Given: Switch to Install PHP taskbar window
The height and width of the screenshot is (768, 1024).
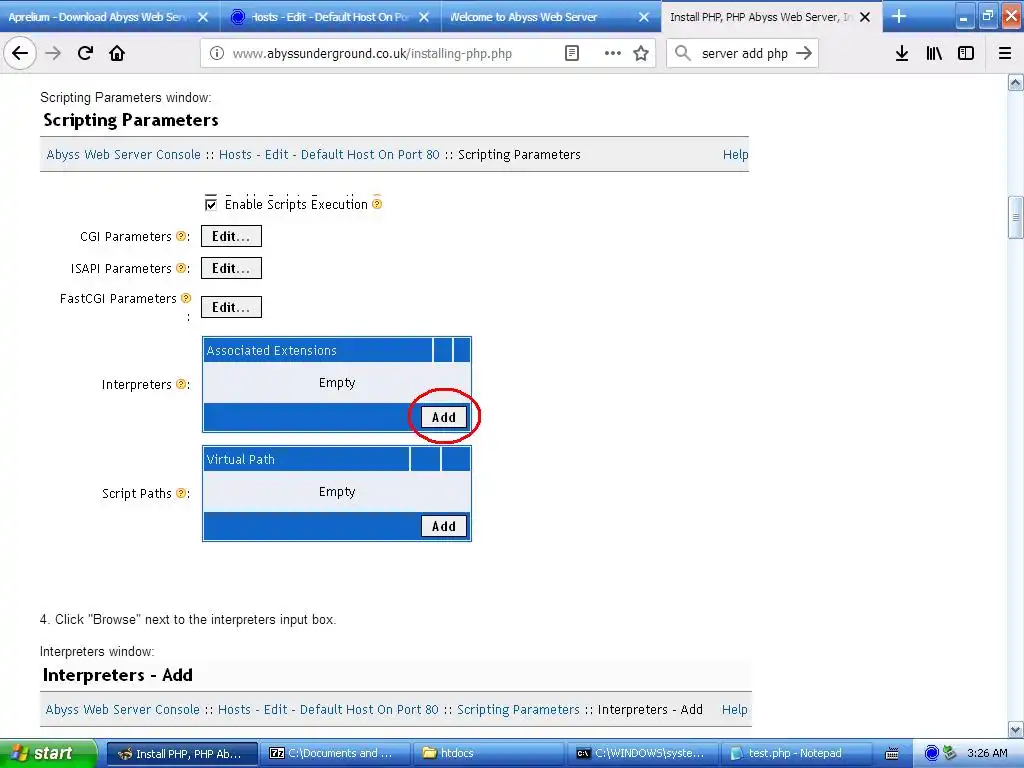Looking at the screenshot, I should [182, 754].
